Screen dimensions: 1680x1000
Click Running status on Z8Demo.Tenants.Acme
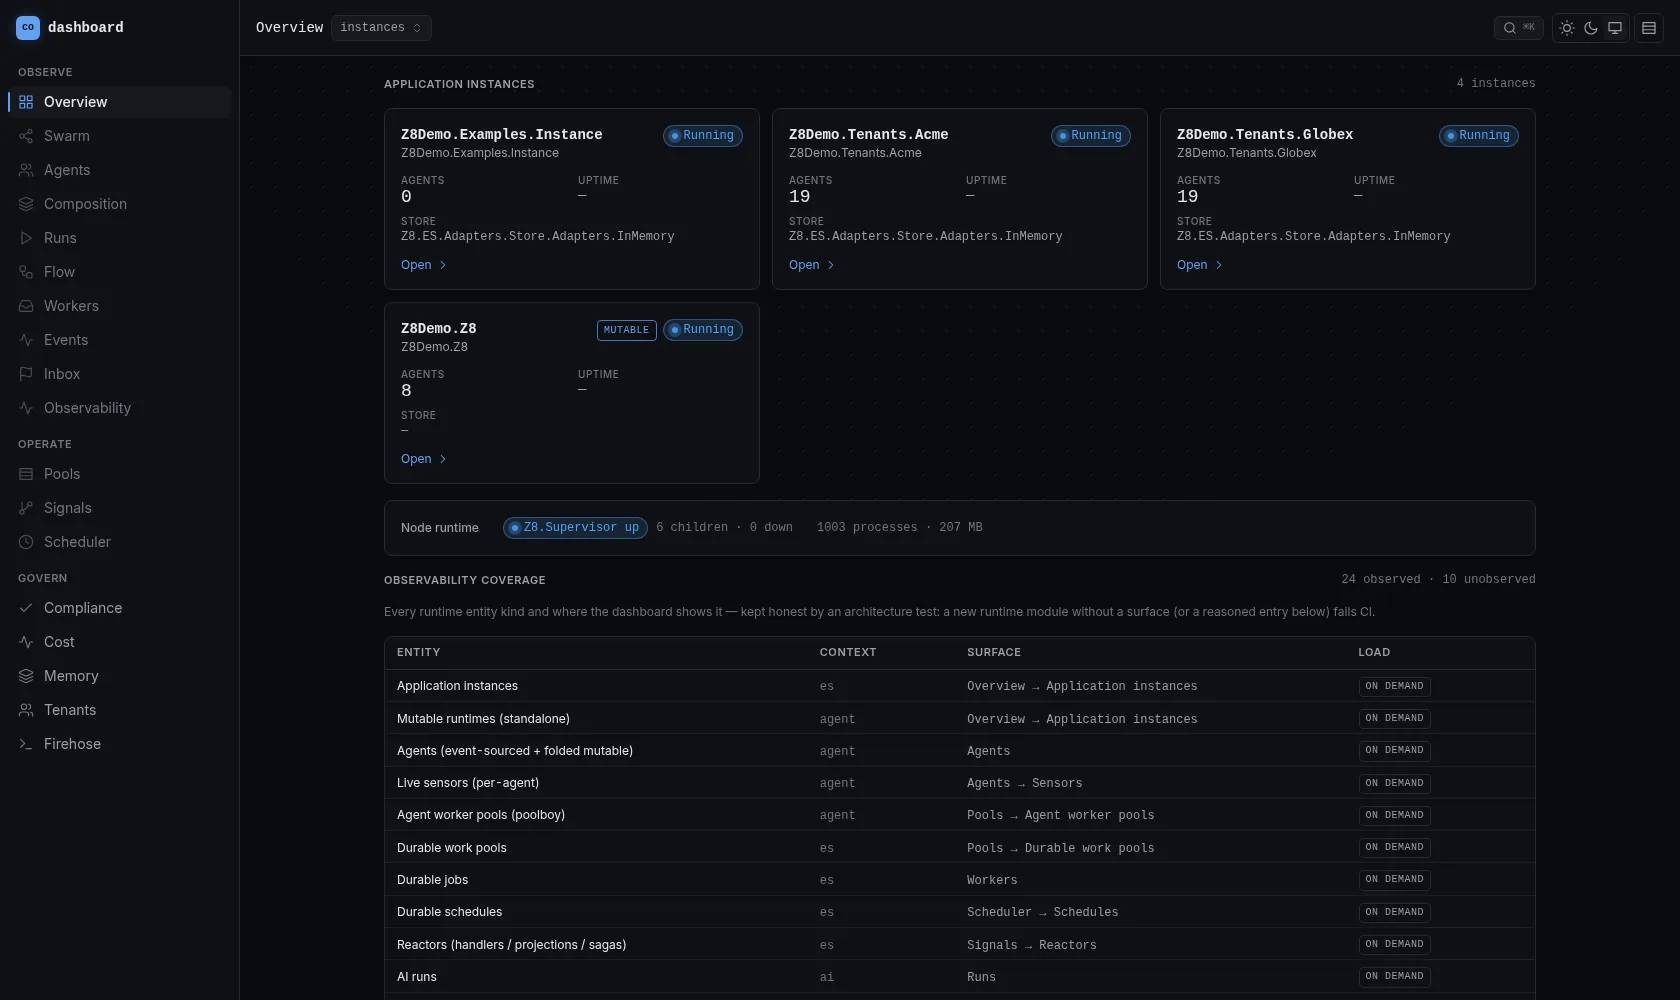pyautogui.click(x=1090, y=136)
